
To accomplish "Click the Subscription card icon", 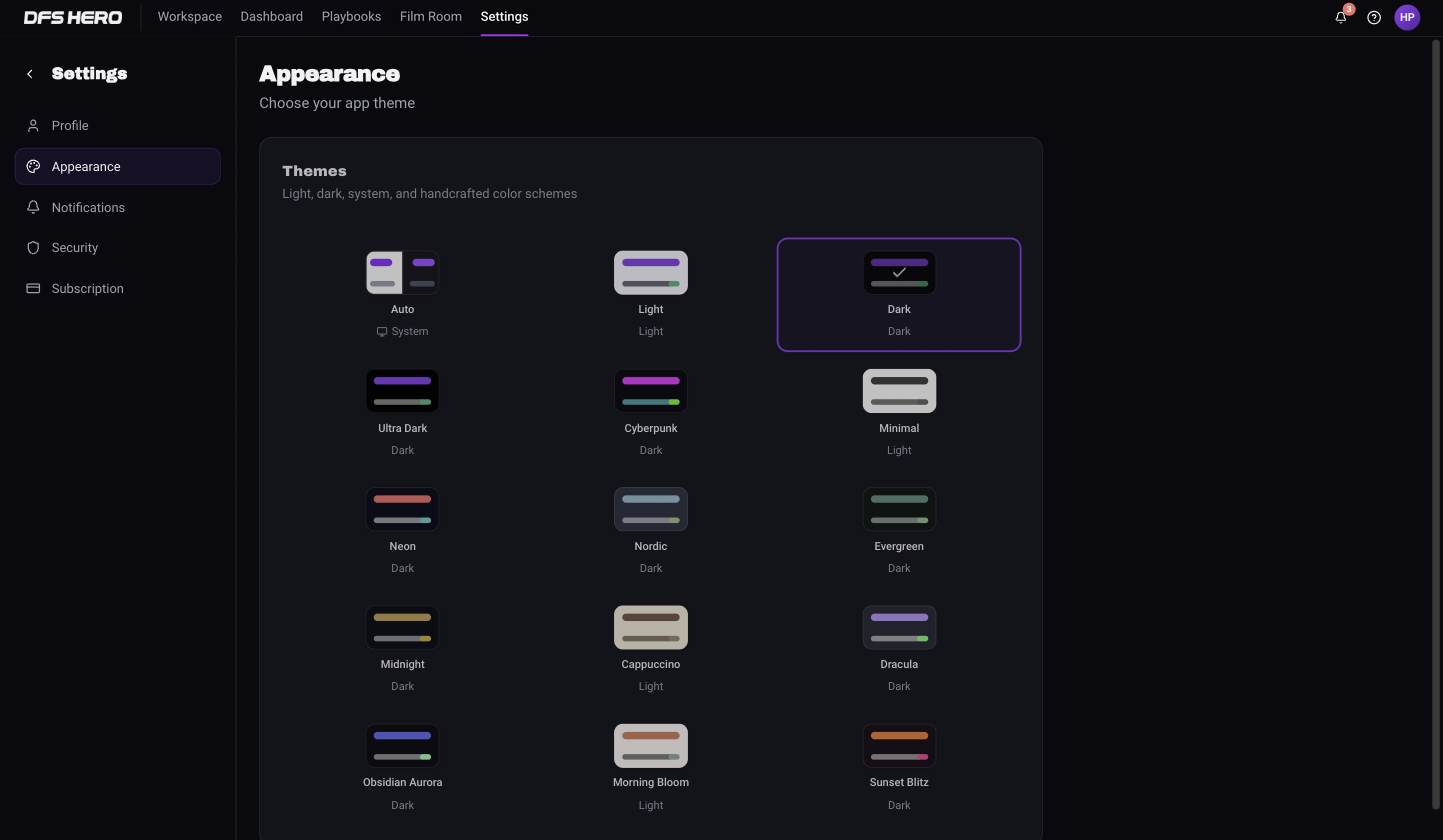I will 33,288.
